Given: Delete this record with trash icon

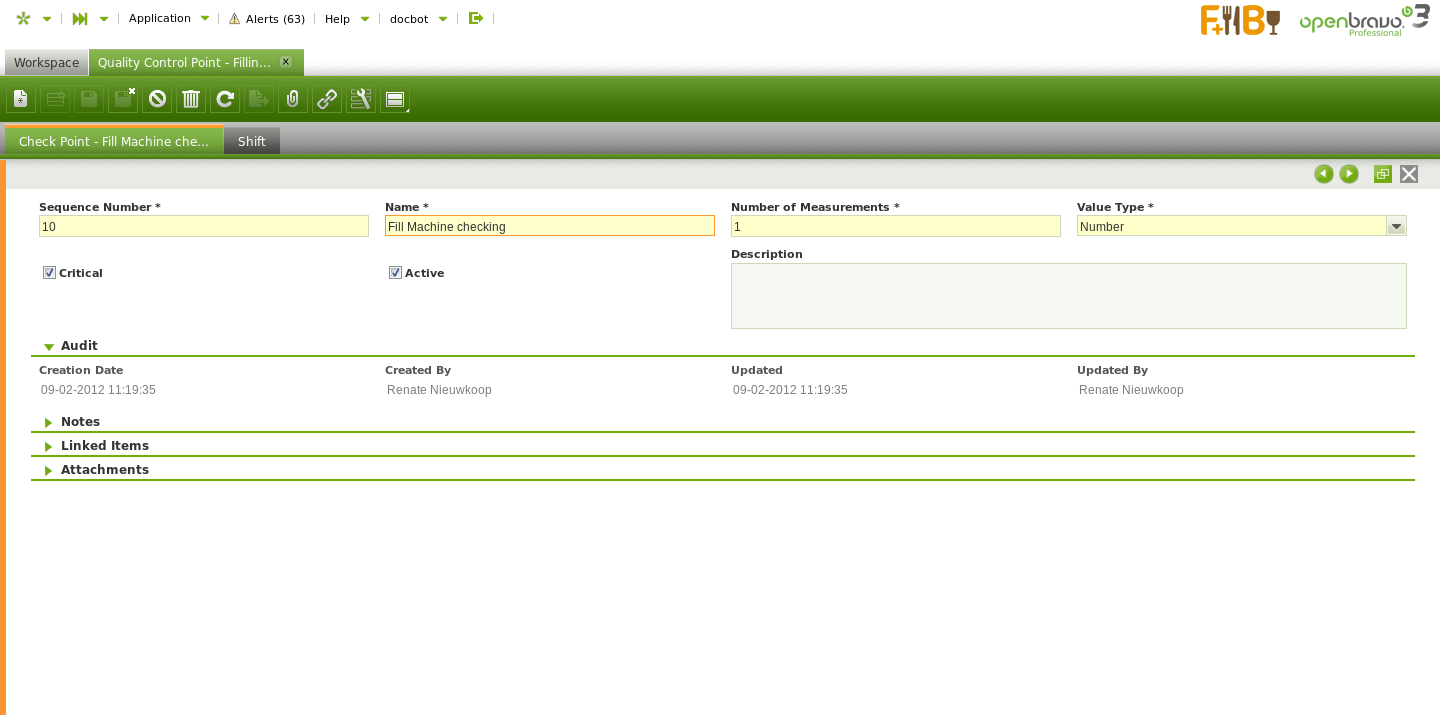Looking at the screenshot, I should click(x=191, y=99).
